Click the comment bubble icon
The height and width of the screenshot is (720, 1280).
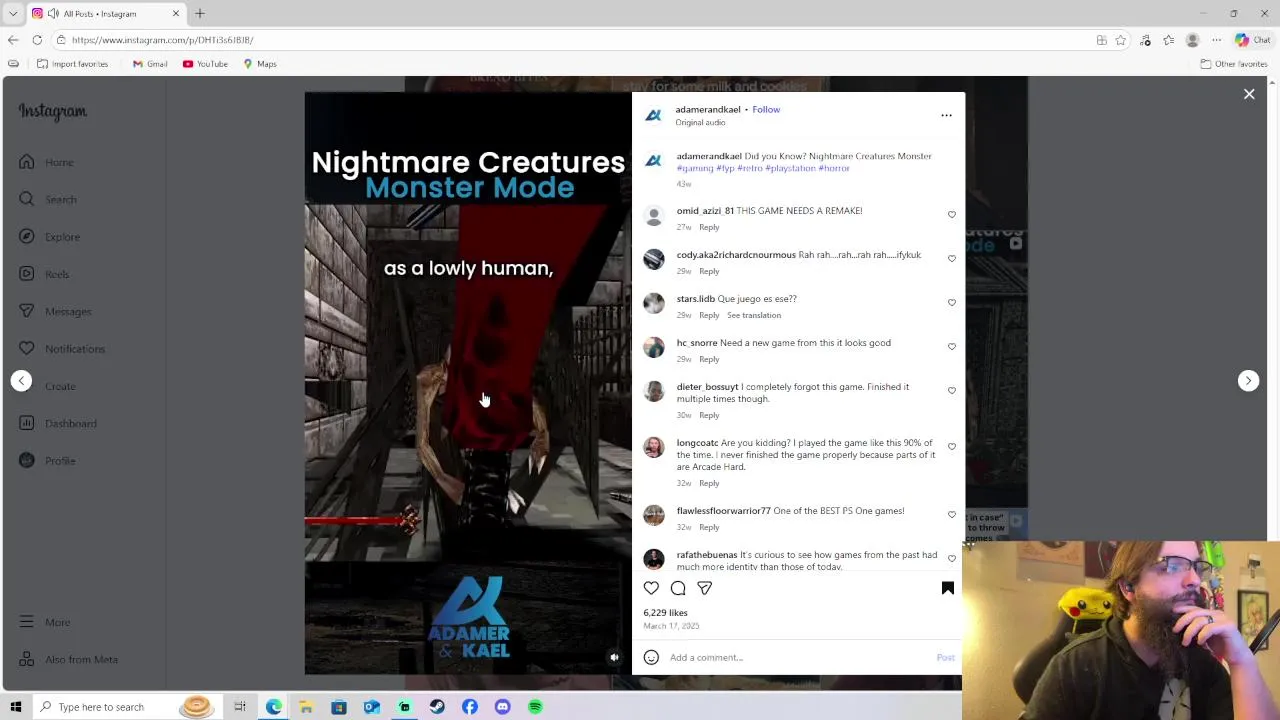pos(678,588)
